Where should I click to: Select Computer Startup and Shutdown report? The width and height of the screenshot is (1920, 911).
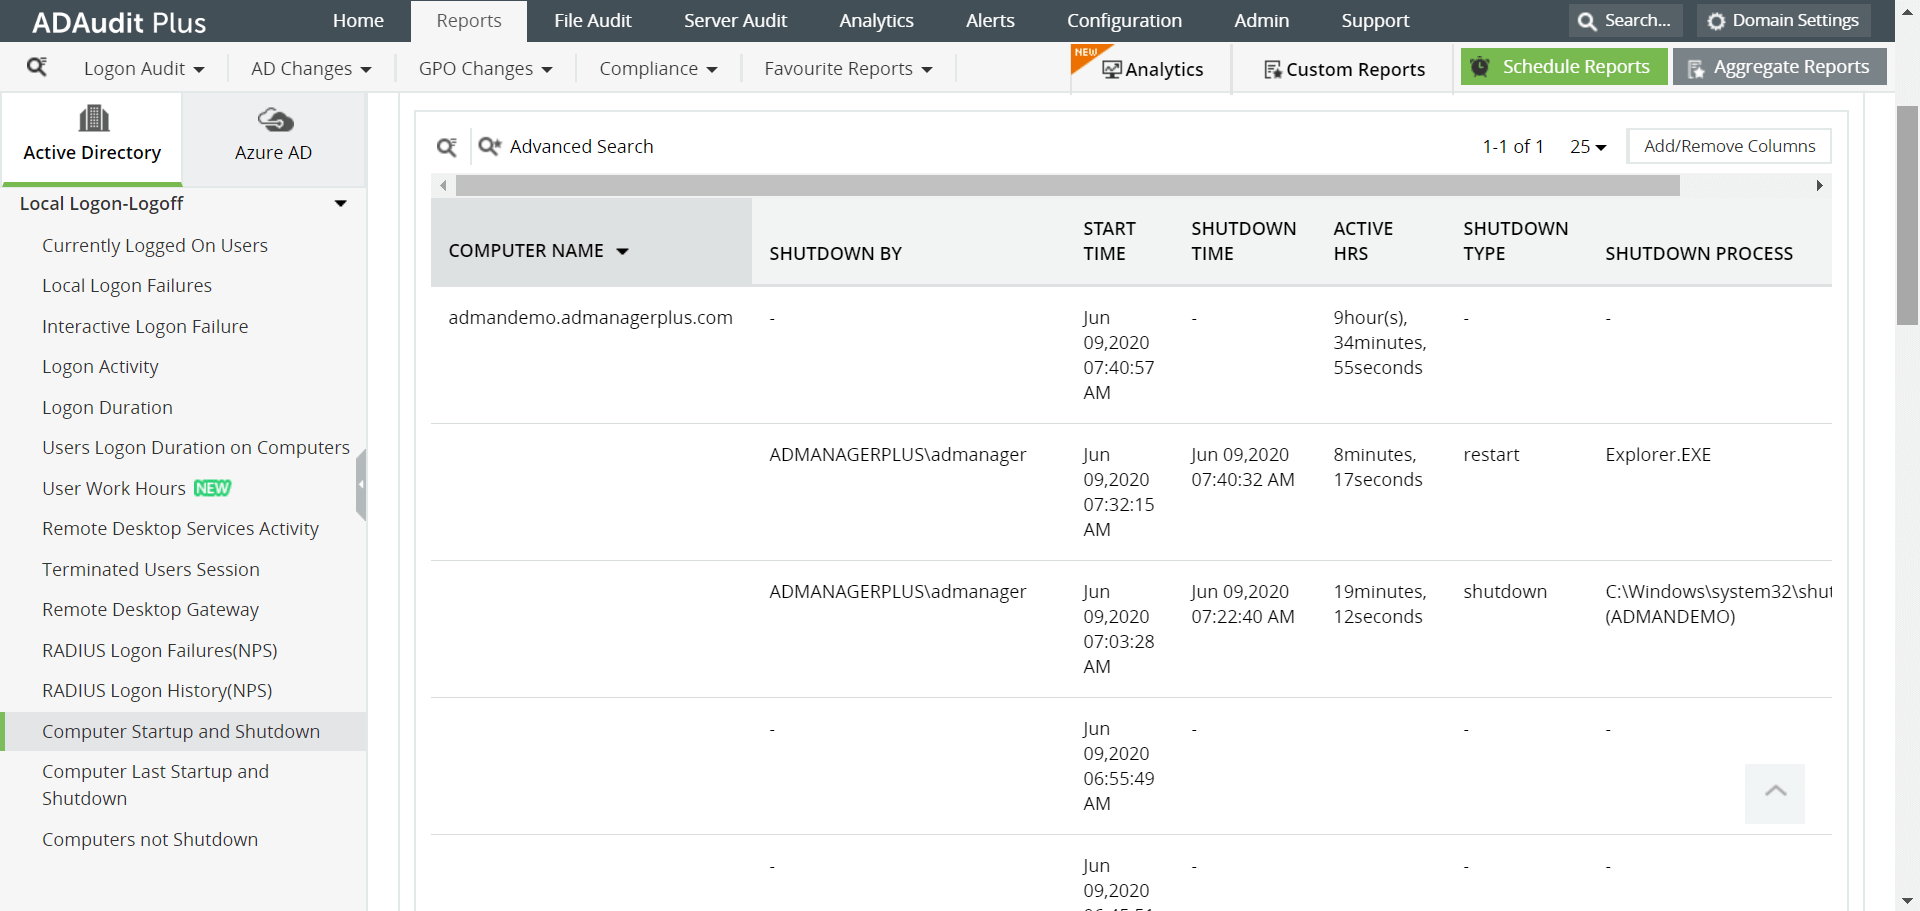pos(181,732)
